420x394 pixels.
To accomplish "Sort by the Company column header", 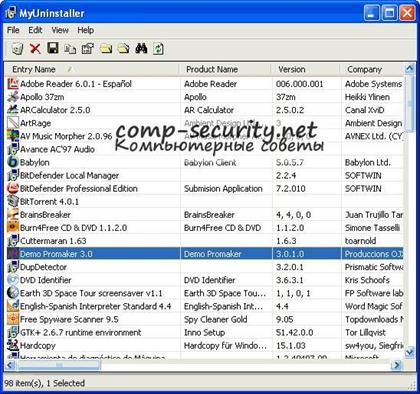I will pyautogui.click(x=372, y=69).
